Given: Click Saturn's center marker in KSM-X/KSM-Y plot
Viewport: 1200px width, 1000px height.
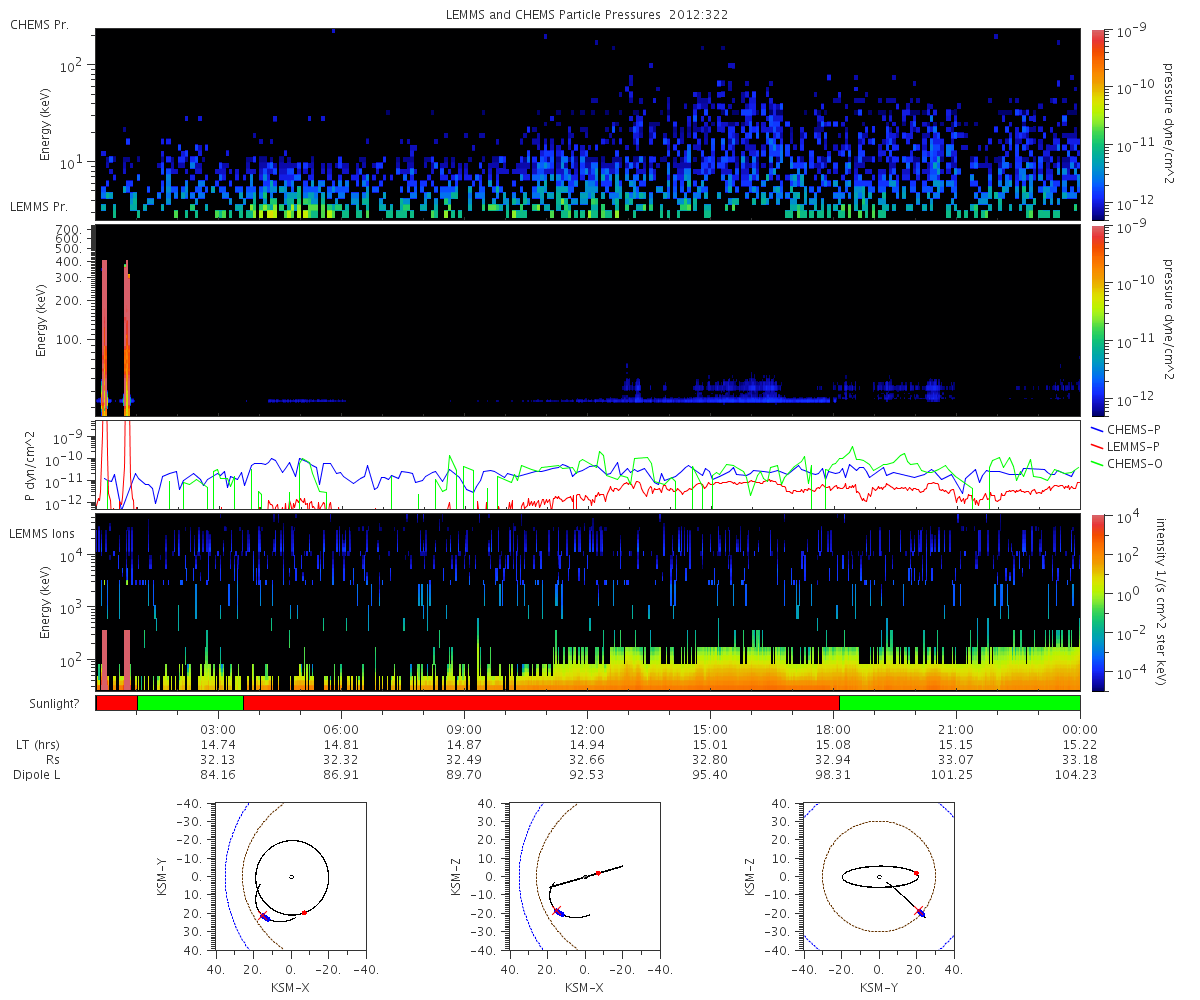Looking at the screenshot, I should pos(291,877).
